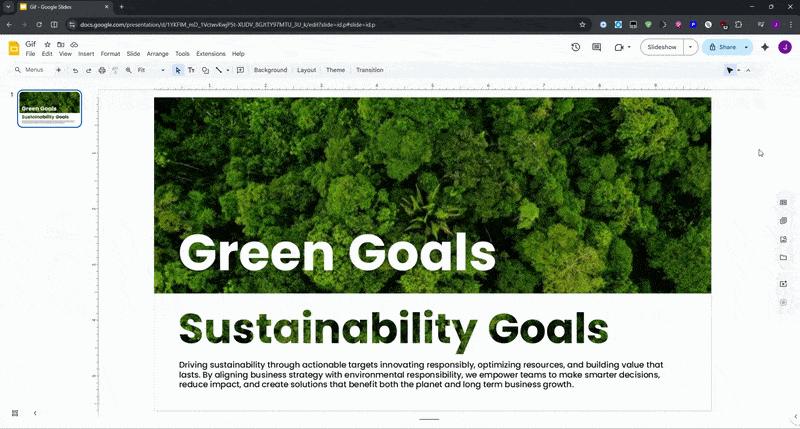This screenshot has width=800, height=429.
Task: Open a new browser tab
Action: click(x=121, y=7)
